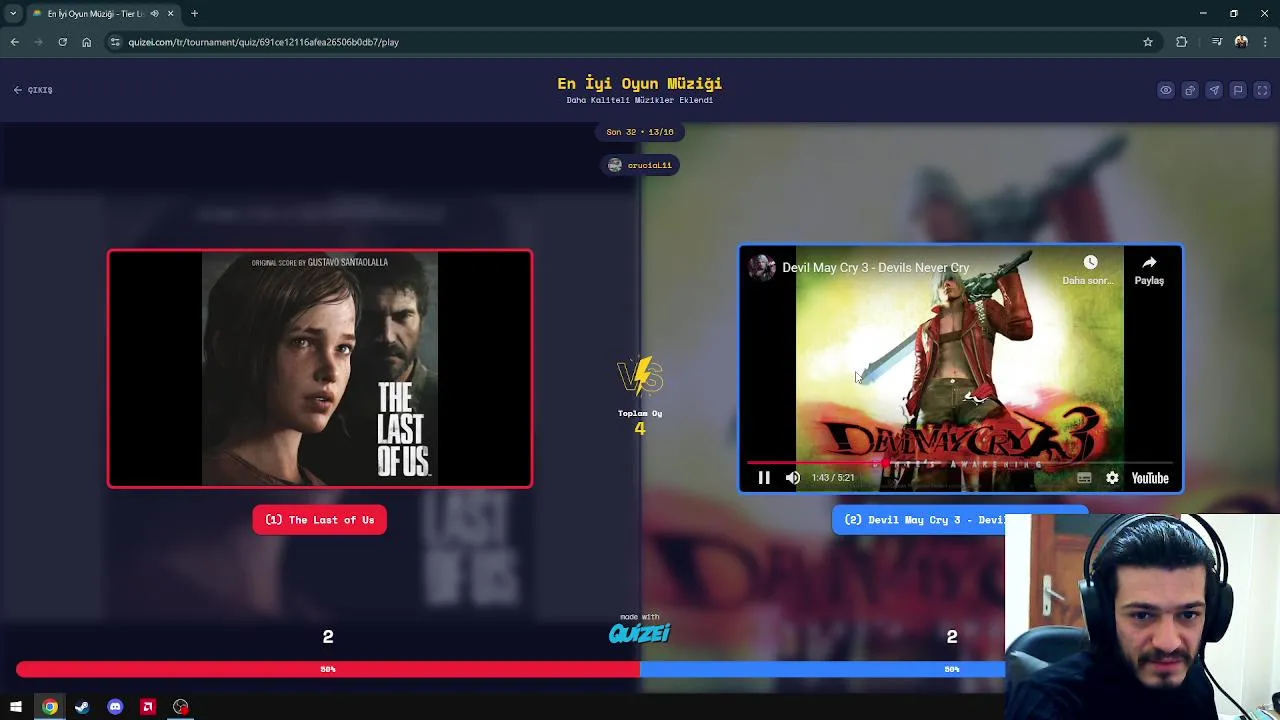This screenshot has height=720, width=1280.
Task: Navigate forward in browser
Action: (x=38, y=42)
